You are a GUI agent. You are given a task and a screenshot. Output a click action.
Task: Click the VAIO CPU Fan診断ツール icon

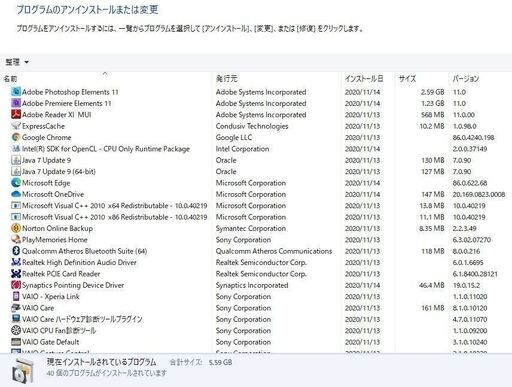click(x=16, y=330)
